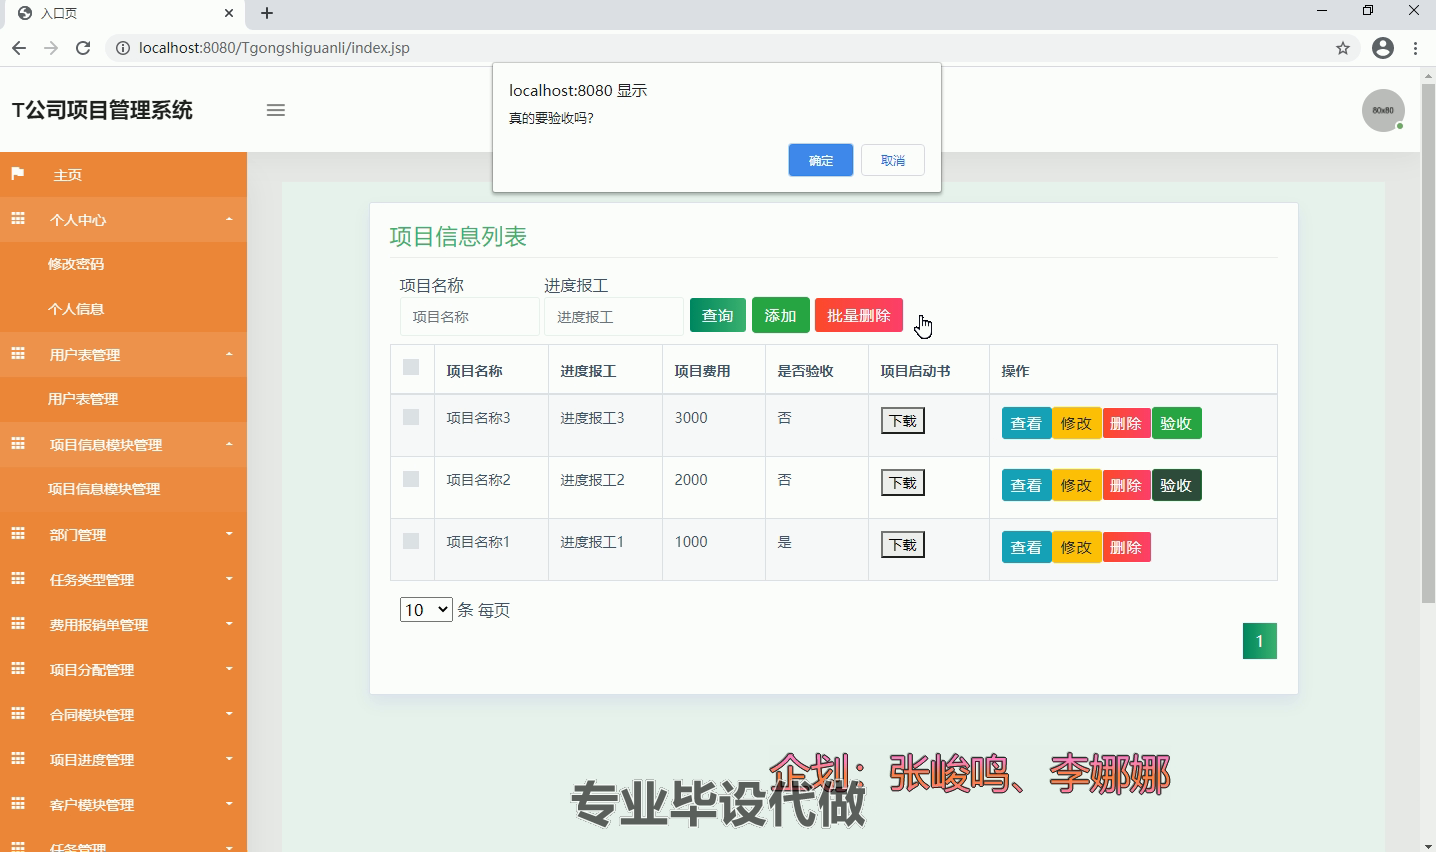1436x852 pixels.
Task: Click grid icon next to 用户表管理 header
Action: click(18, 354)
